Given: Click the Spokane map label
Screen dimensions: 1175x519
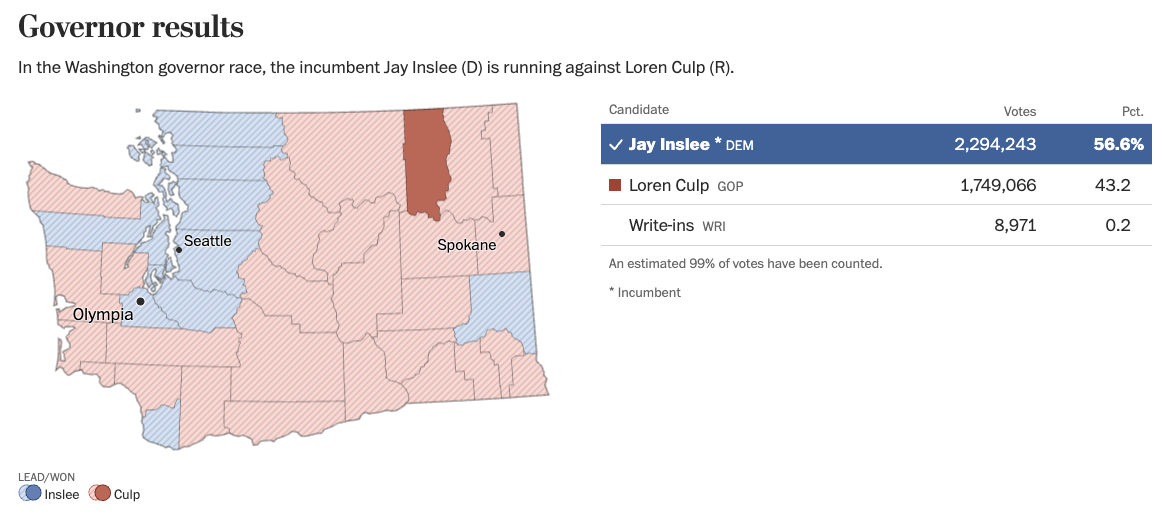Looking at the screenshot, I should pyautogui.click(x=467, y=245).
